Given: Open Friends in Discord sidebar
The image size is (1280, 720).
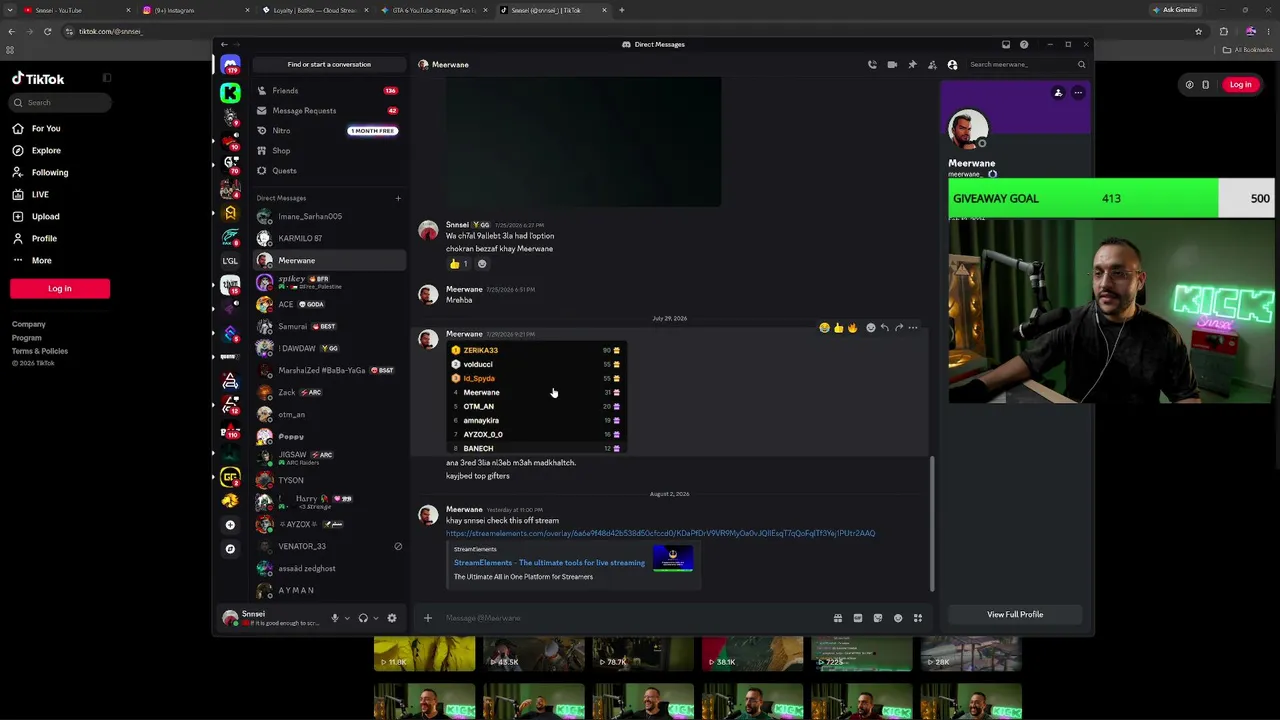Looking at the screenshot, I should 328,91.
